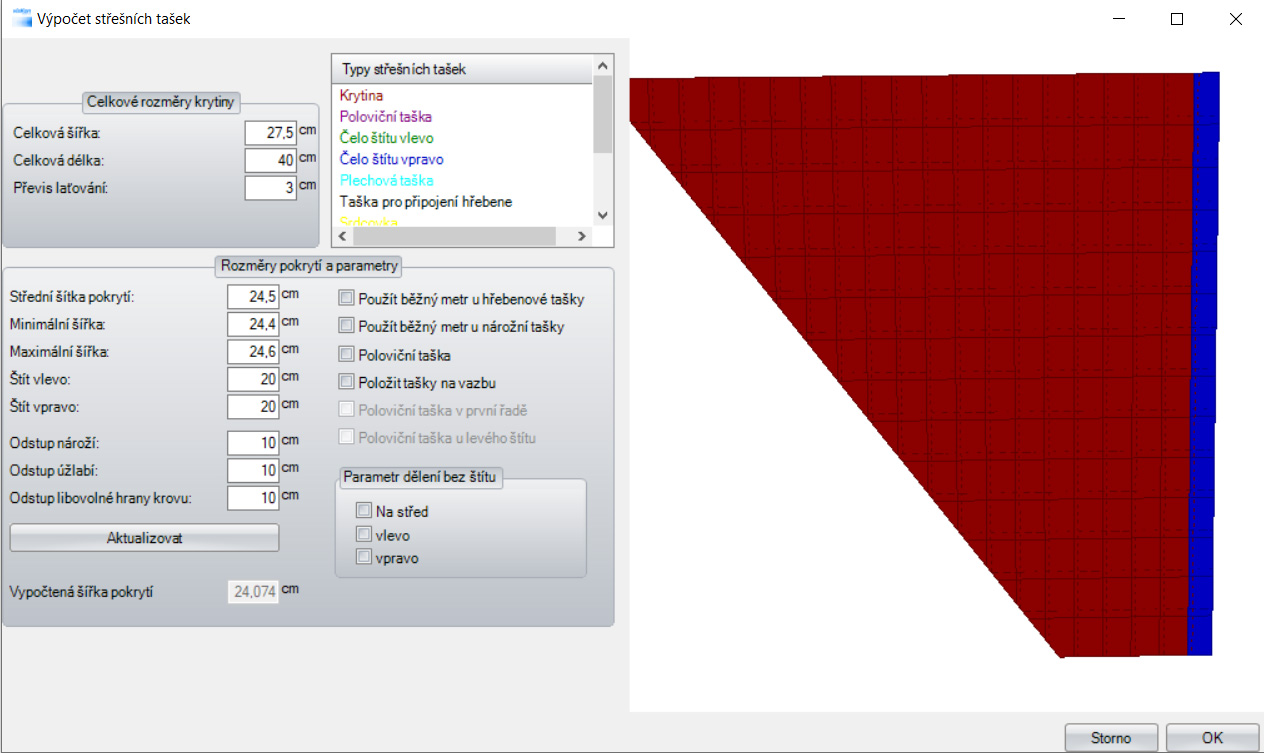Focus the Maximální šířka field
The height and width of the screenshot is (753, 1264).
point(253,352)
